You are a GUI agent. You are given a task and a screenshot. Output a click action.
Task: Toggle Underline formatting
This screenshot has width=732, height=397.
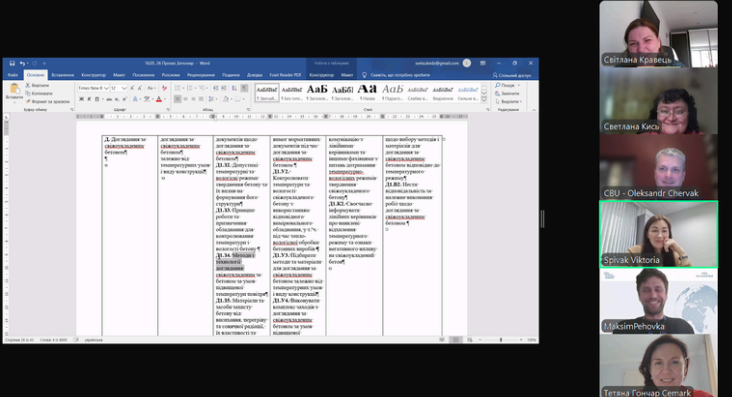[x=97, y=99]
